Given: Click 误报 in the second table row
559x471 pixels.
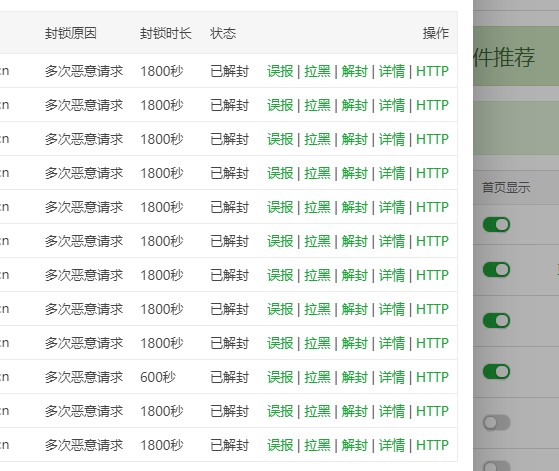Looking at the screenshot, I should click(x=280, y=105).
